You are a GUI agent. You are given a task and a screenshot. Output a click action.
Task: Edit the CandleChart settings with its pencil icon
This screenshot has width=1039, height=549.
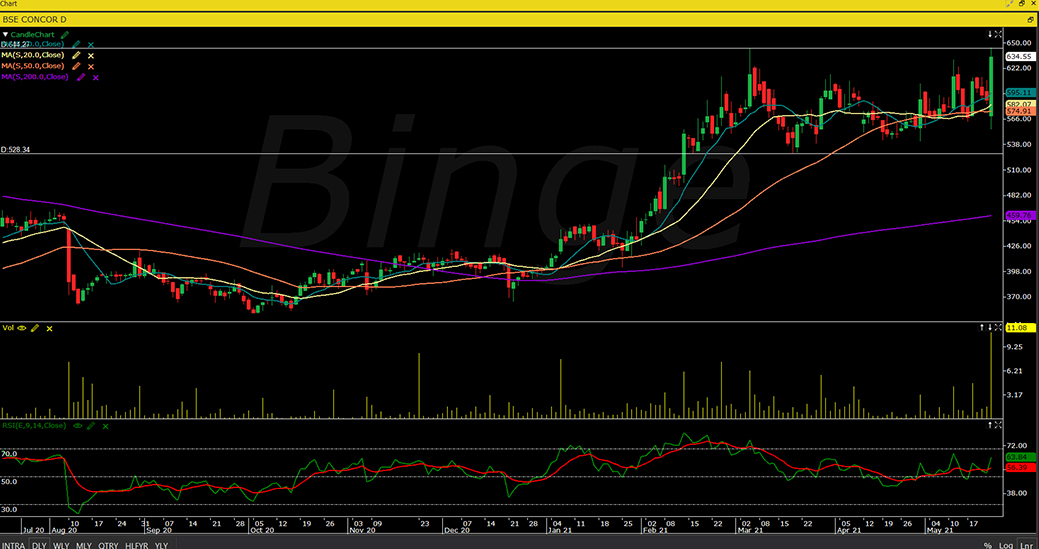click(64, 34)
